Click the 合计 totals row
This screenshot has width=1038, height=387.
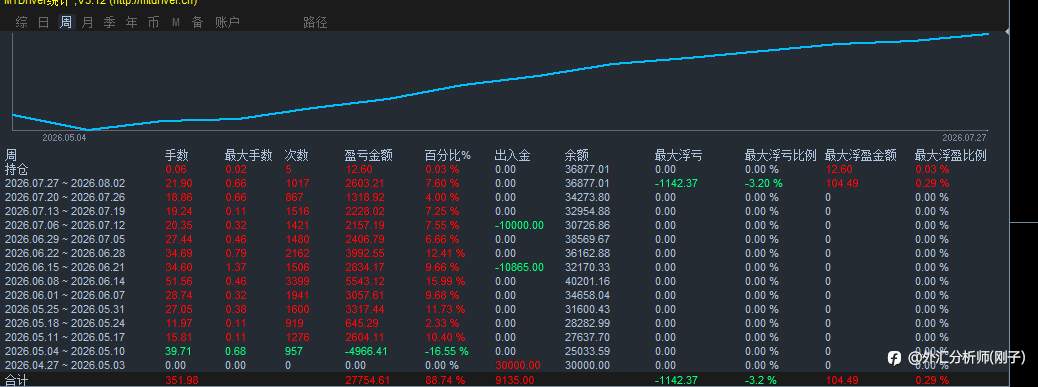pyautogui.click(x=503, y=380)
